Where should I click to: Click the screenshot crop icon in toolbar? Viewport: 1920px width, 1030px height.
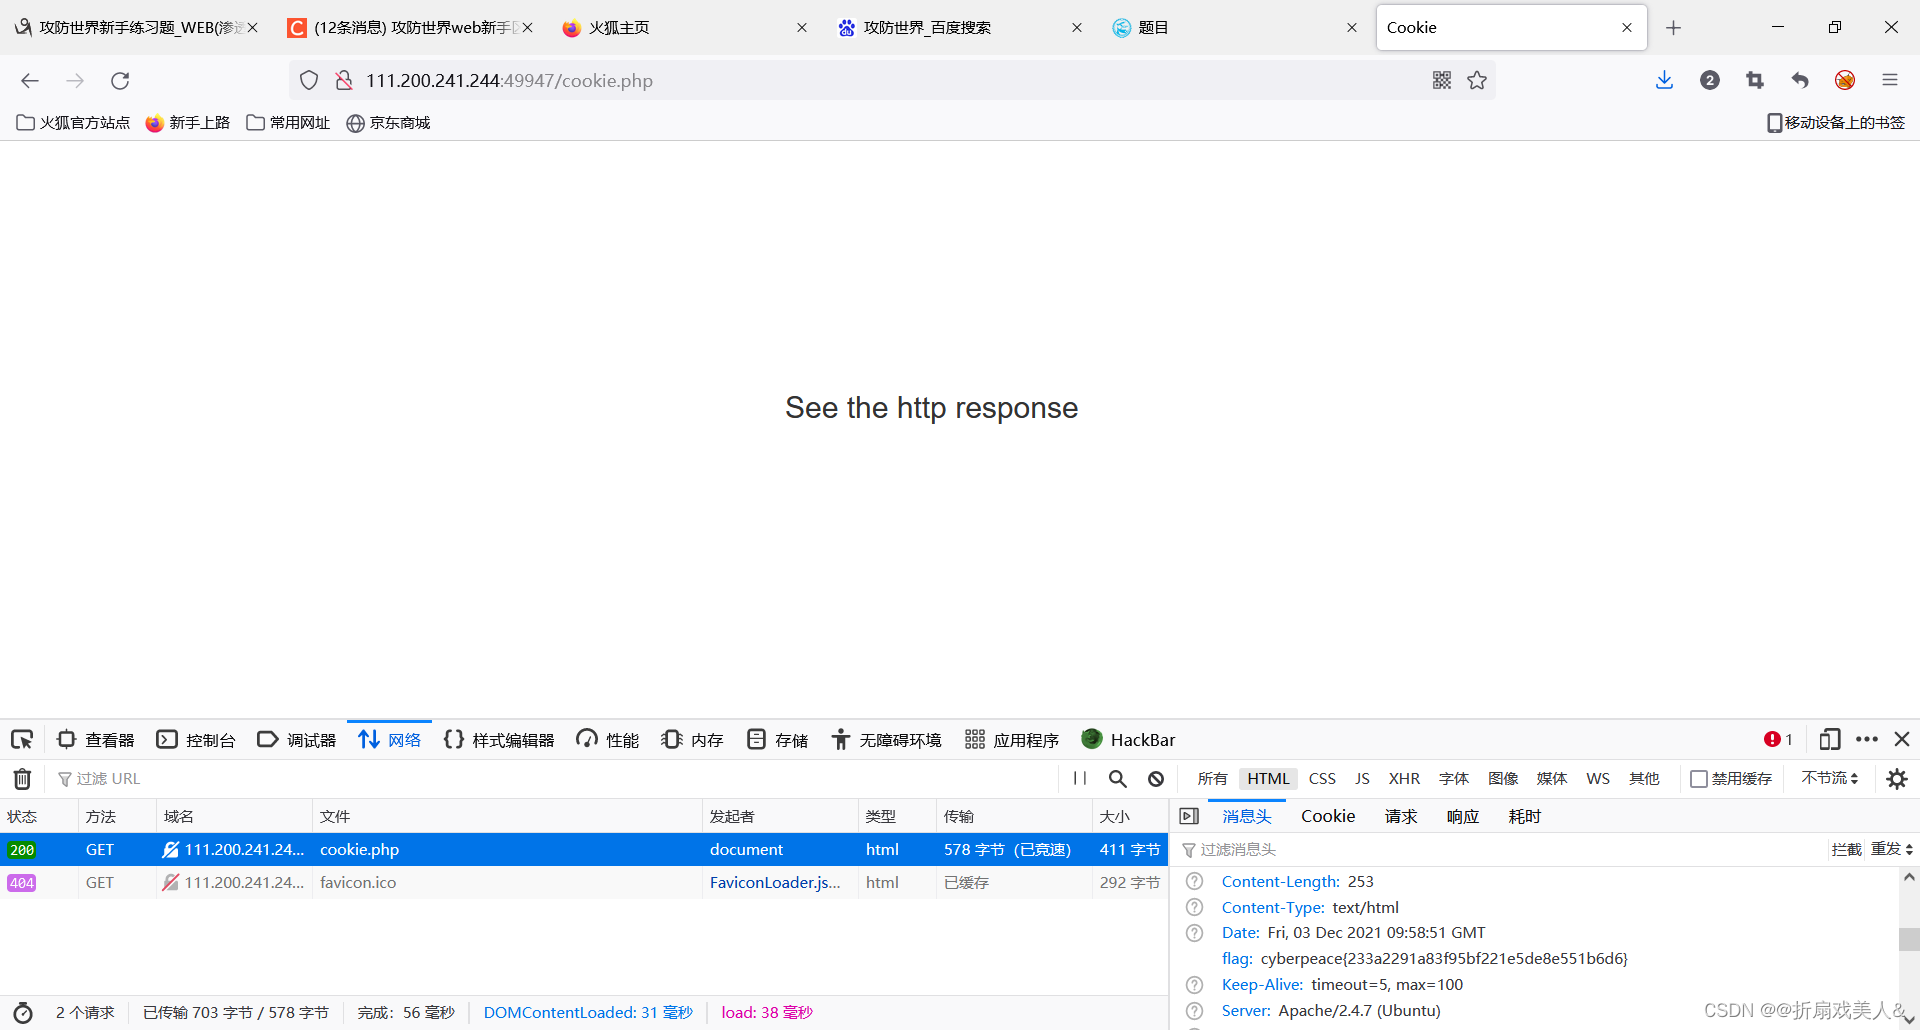click(x=1755, y=81)
